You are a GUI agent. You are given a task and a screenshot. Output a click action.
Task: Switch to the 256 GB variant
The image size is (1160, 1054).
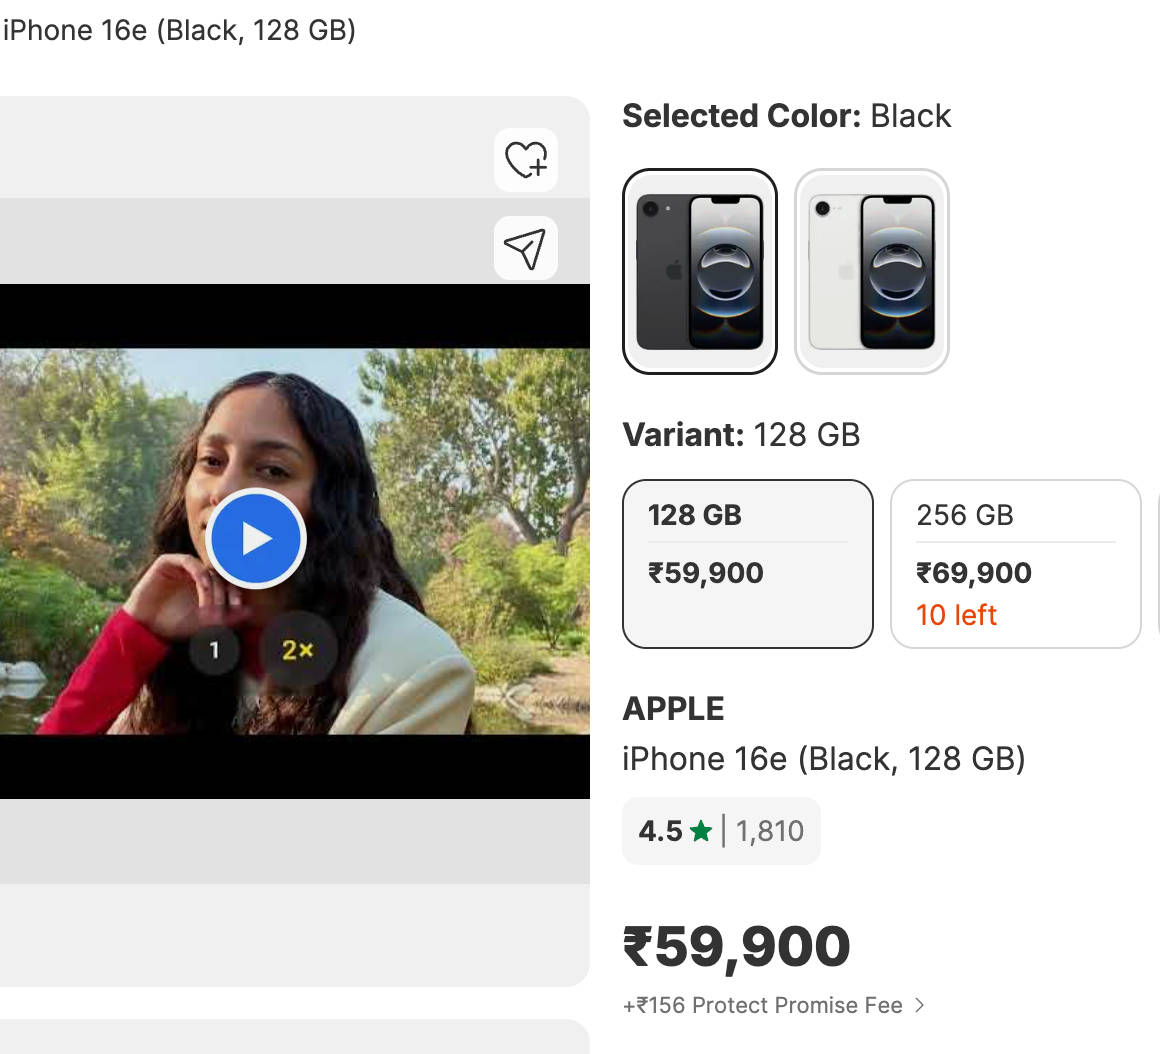[x=1015, y=564]
